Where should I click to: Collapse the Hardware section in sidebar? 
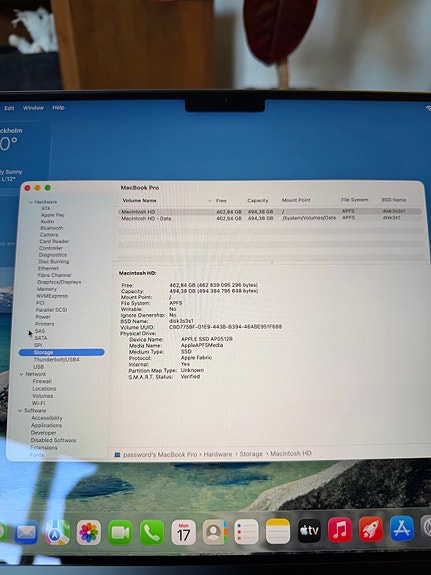point(31,202)
